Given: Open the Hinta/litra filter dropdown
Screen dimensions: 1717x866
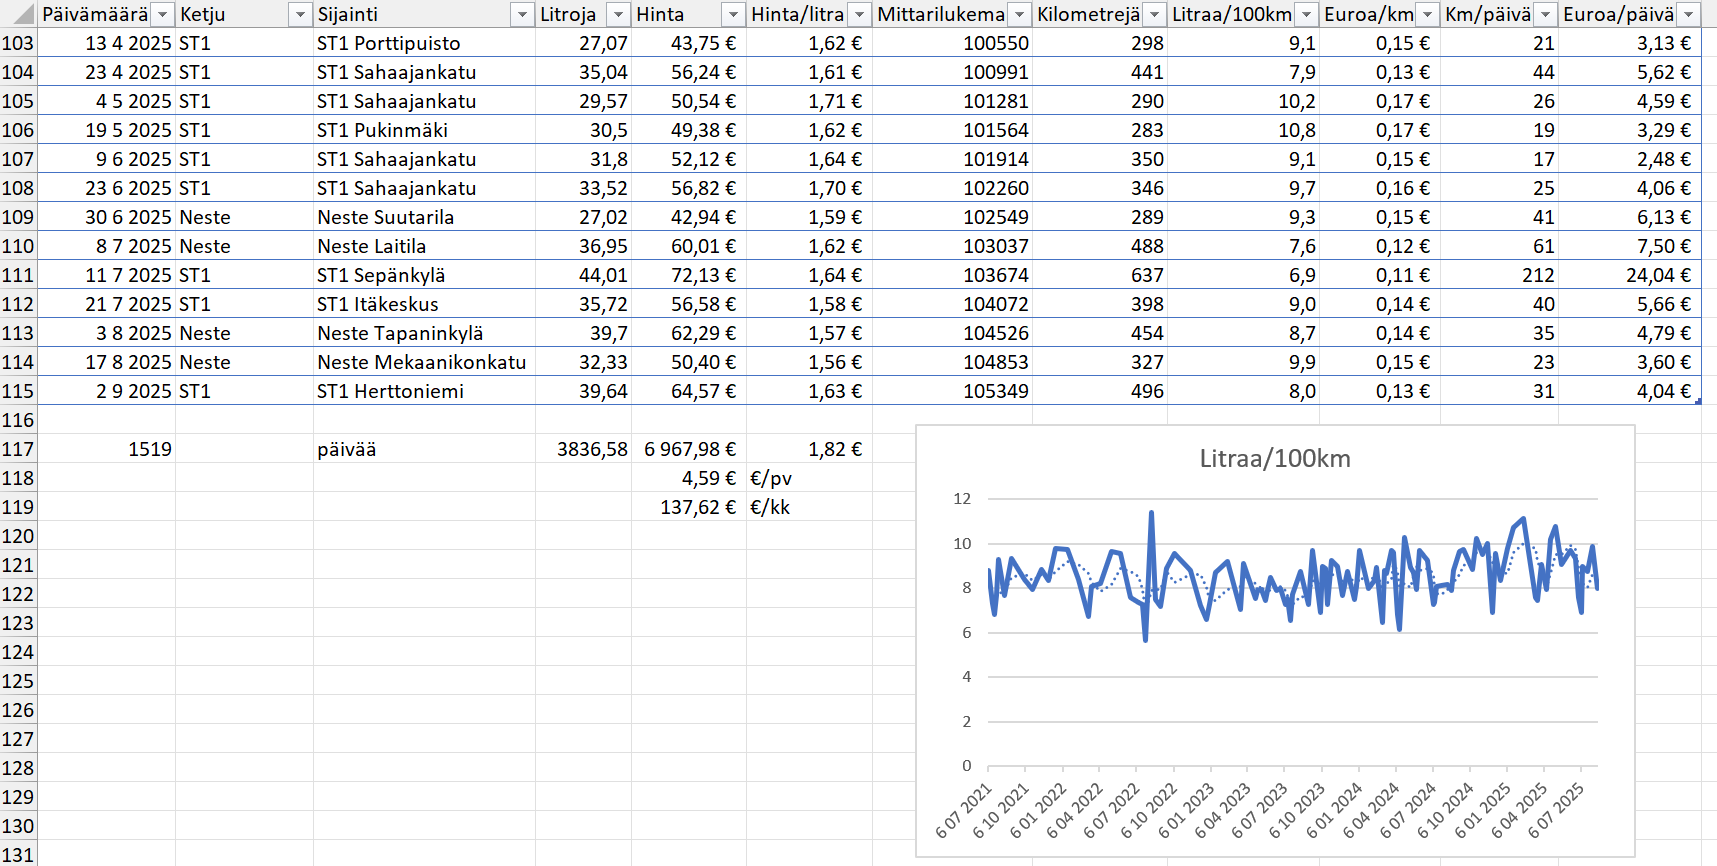Looking at the screenshot, I should pos(859,15).
